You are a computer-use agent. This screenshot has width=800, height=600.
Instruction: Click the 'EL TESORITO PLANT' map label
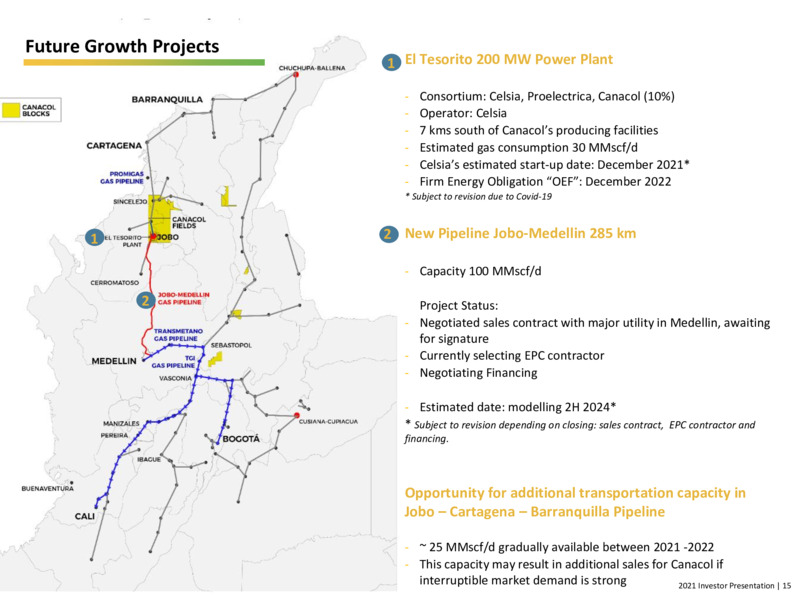tap(123, 241)
